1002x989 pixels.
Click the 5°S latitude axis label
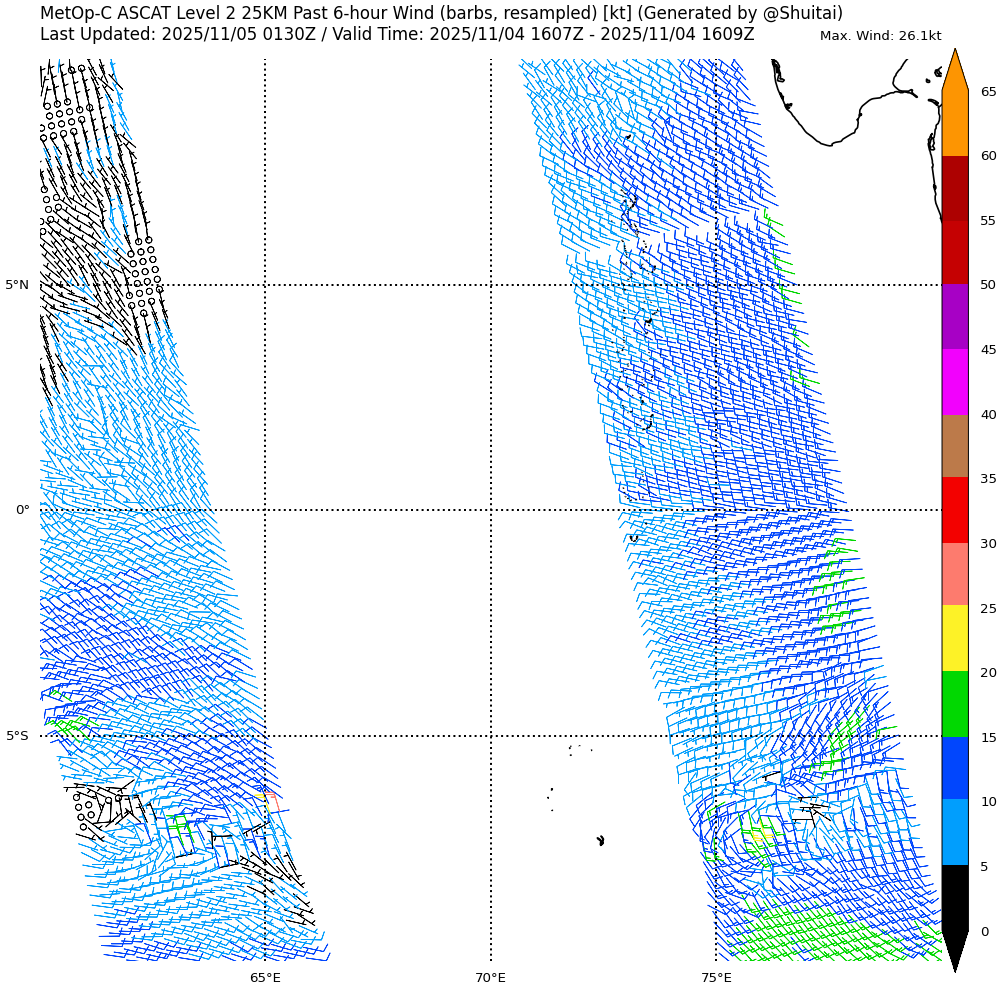pos(17,736)
